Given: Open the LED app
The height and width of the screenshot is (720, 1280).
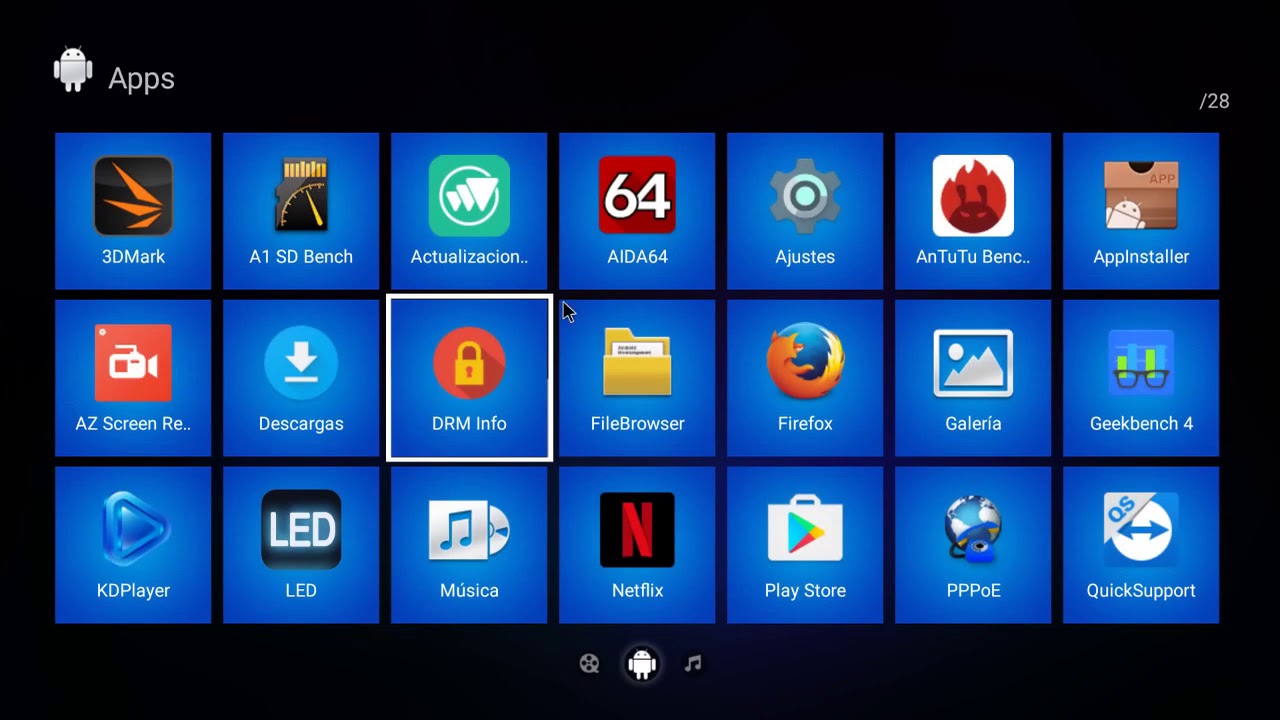Looking at the screenshot, I should [301, 545].
